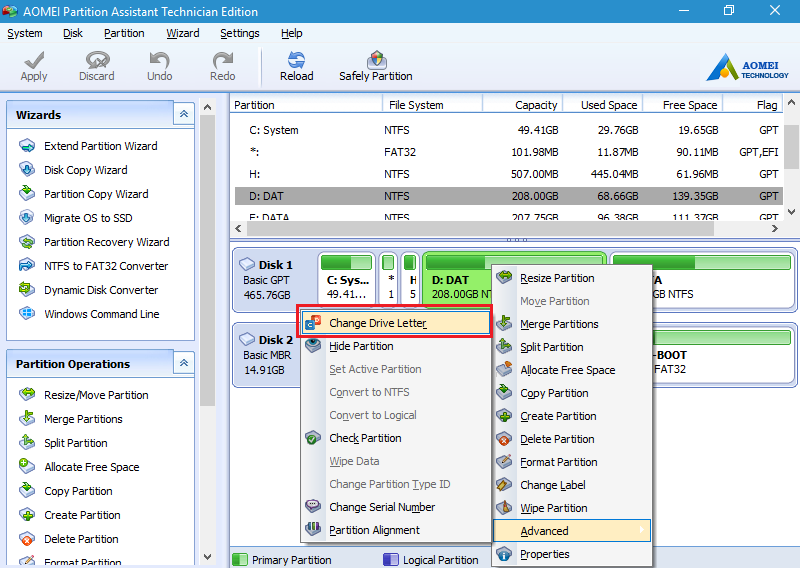Click Allocate Free Space sidebar icon
The height and width of the screenshot is (568, 800).
click(x=27, y=467)
